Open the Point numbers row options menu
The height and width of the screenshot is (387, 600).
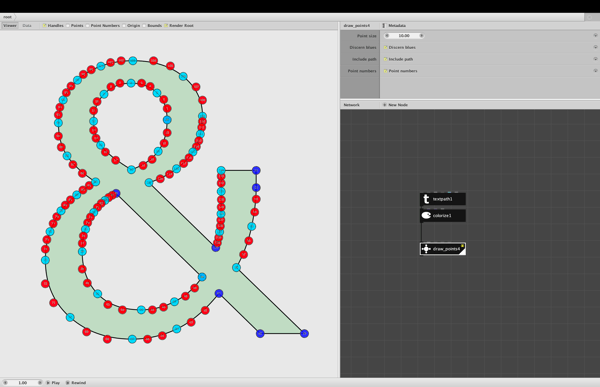tap(595, 71)
